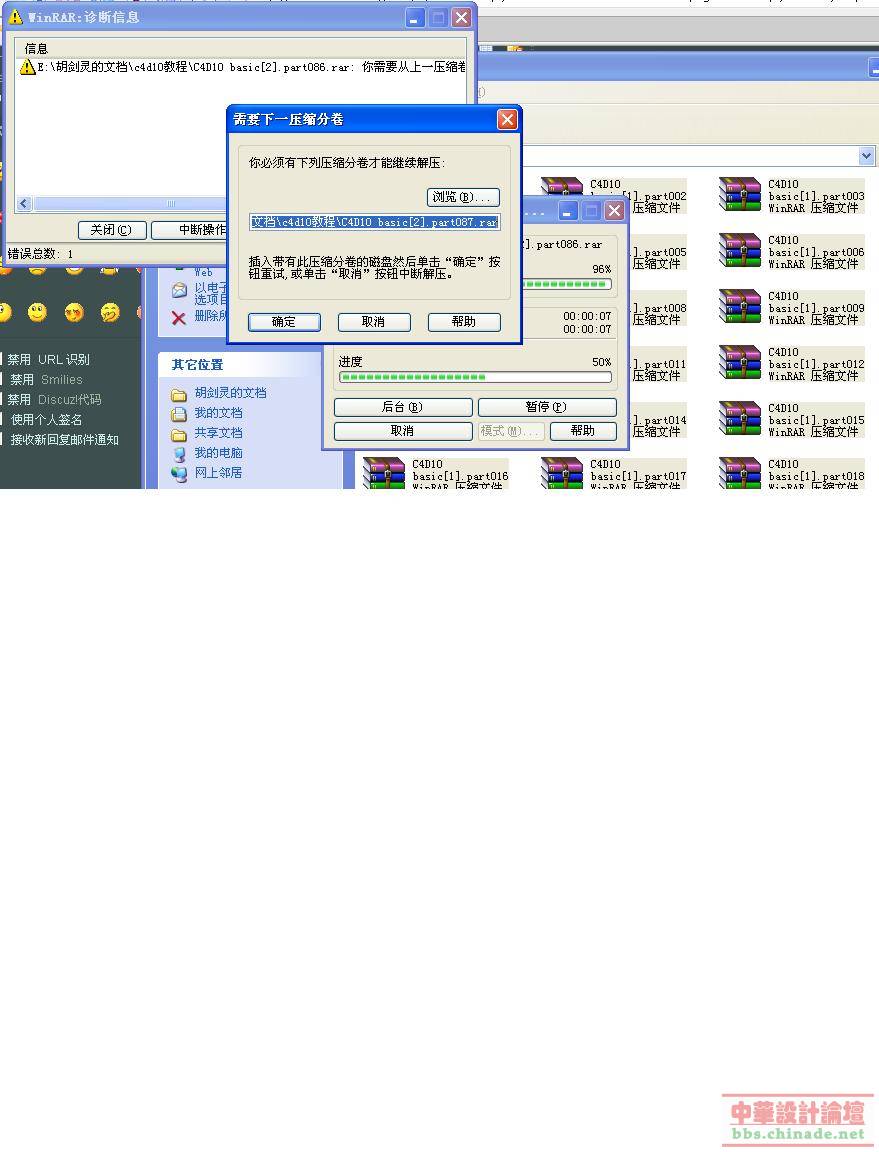Click the part087.rar volume path field
The width and height of the screenshot is (879, 1152).
[375, 222]
